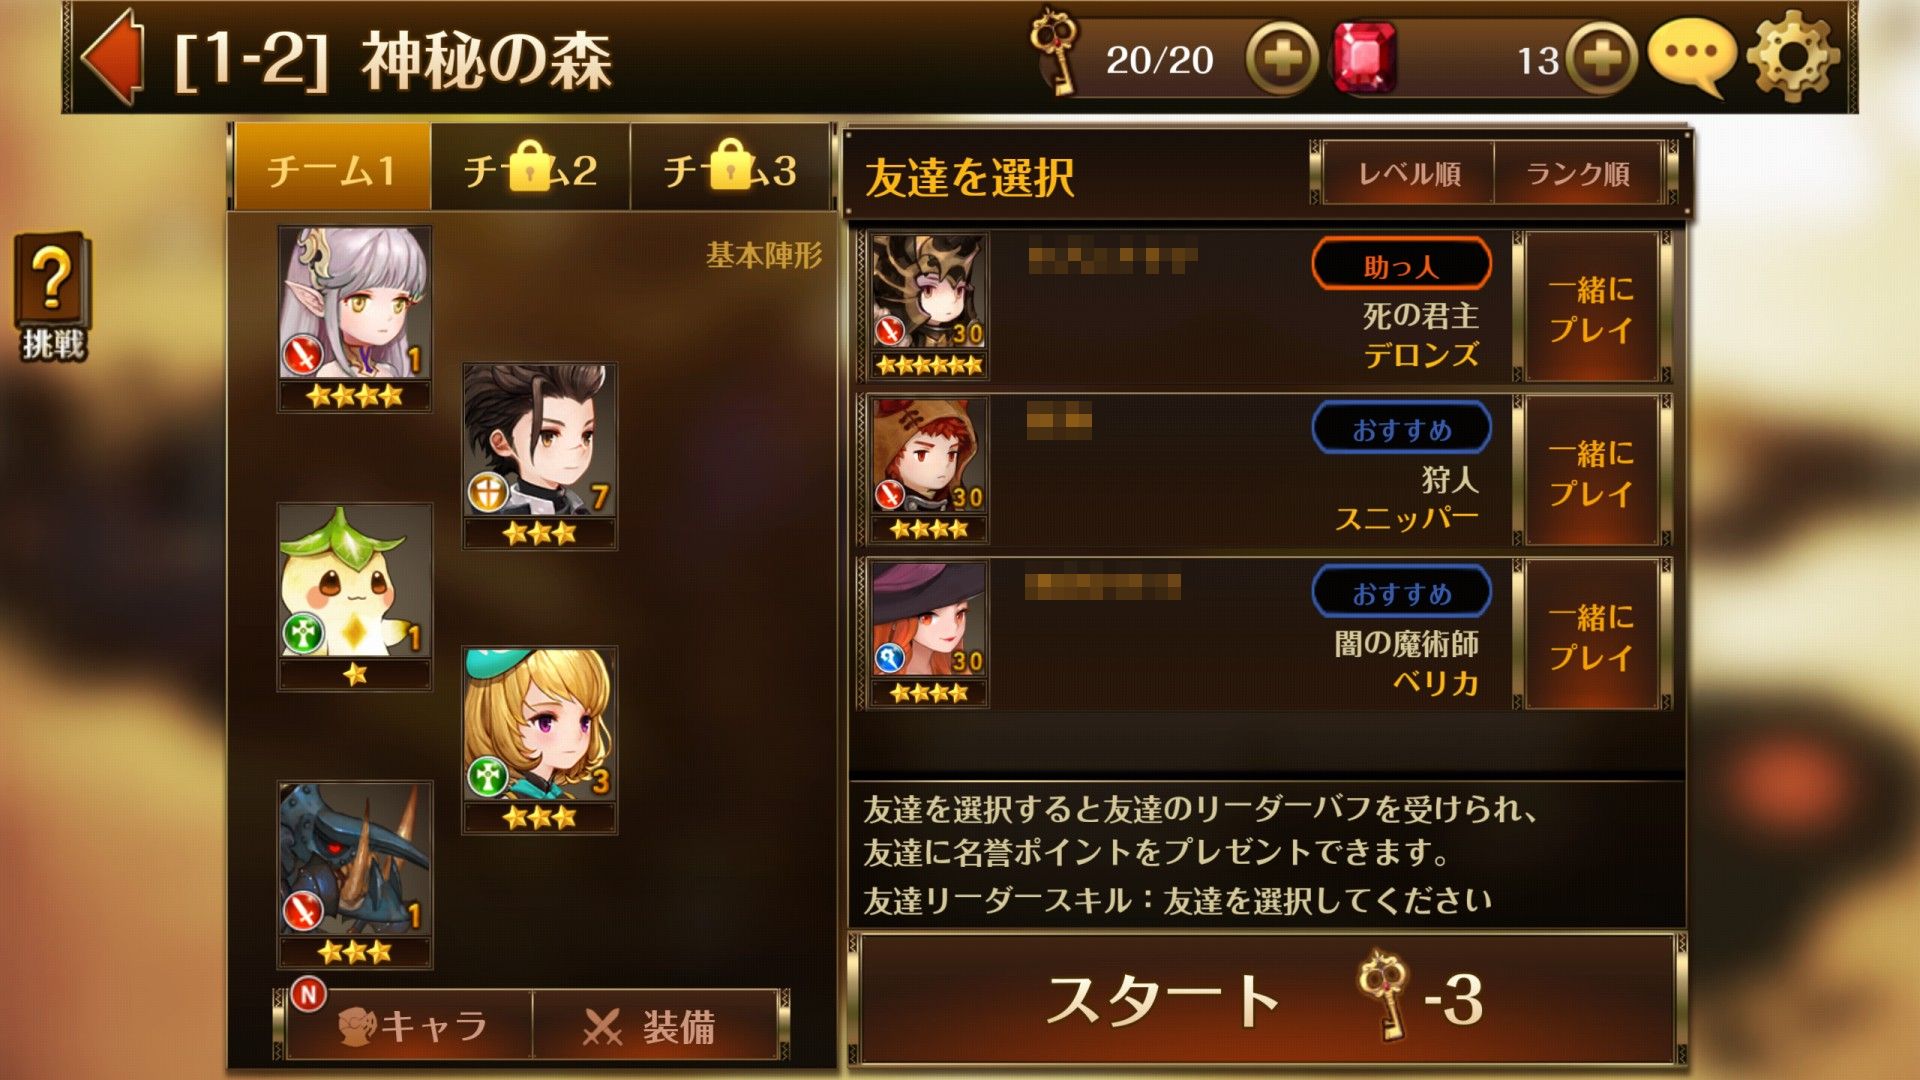This screenshot has height=1080, width=1920.
Task: Sort friends by レベル順
Action: [1409, 174]
